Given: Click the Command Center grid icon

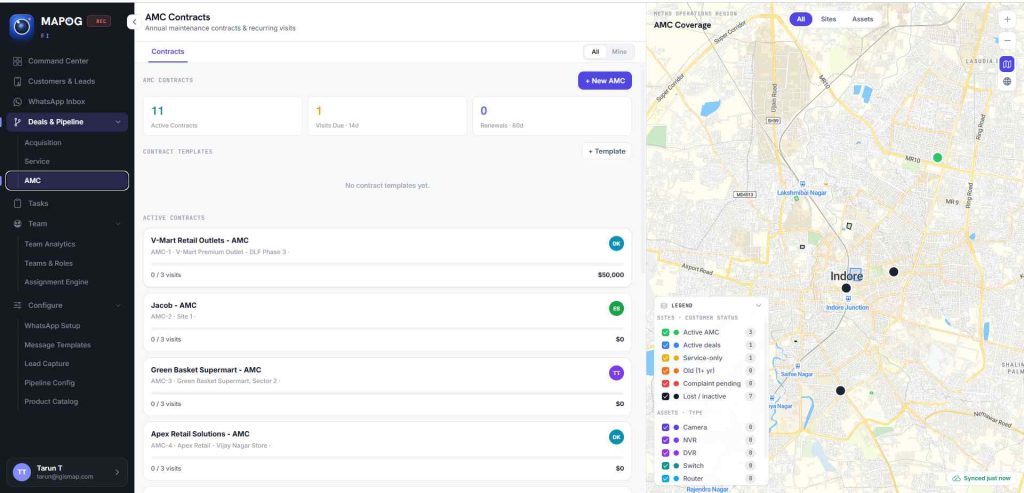Looking at the screenshot, I should click(18, 61).
